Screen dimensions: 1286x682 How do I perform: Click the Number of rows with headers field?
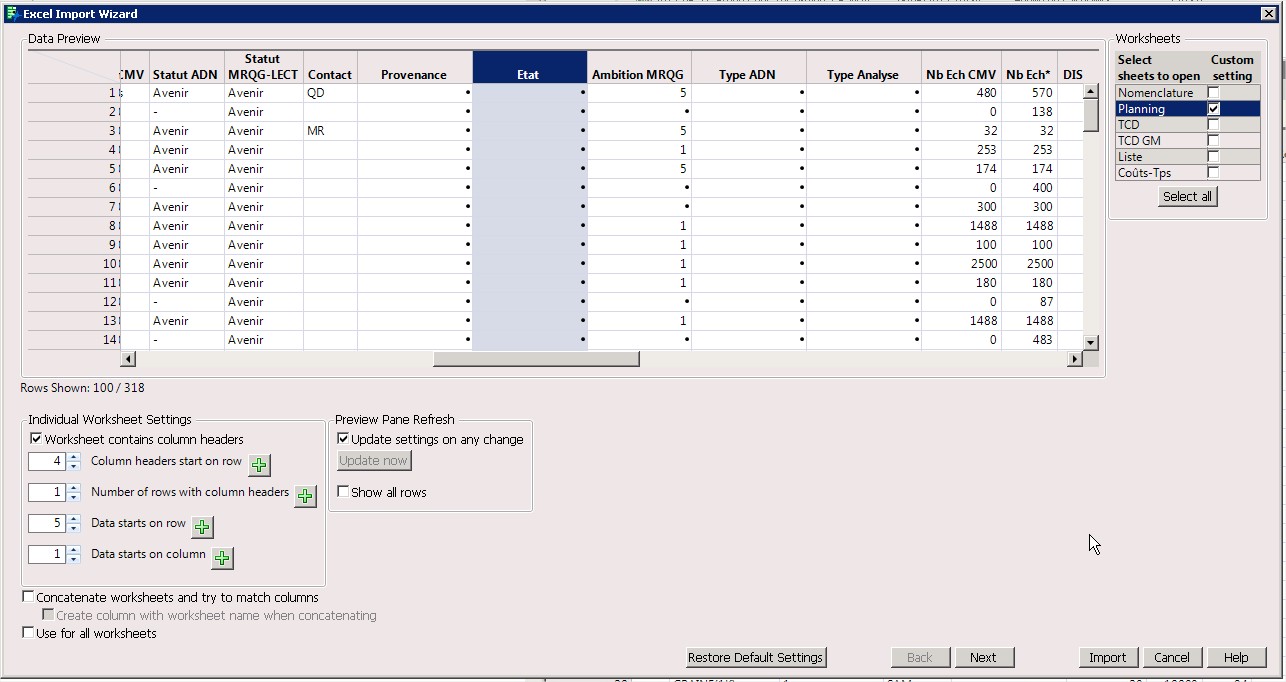click(47, 492)
